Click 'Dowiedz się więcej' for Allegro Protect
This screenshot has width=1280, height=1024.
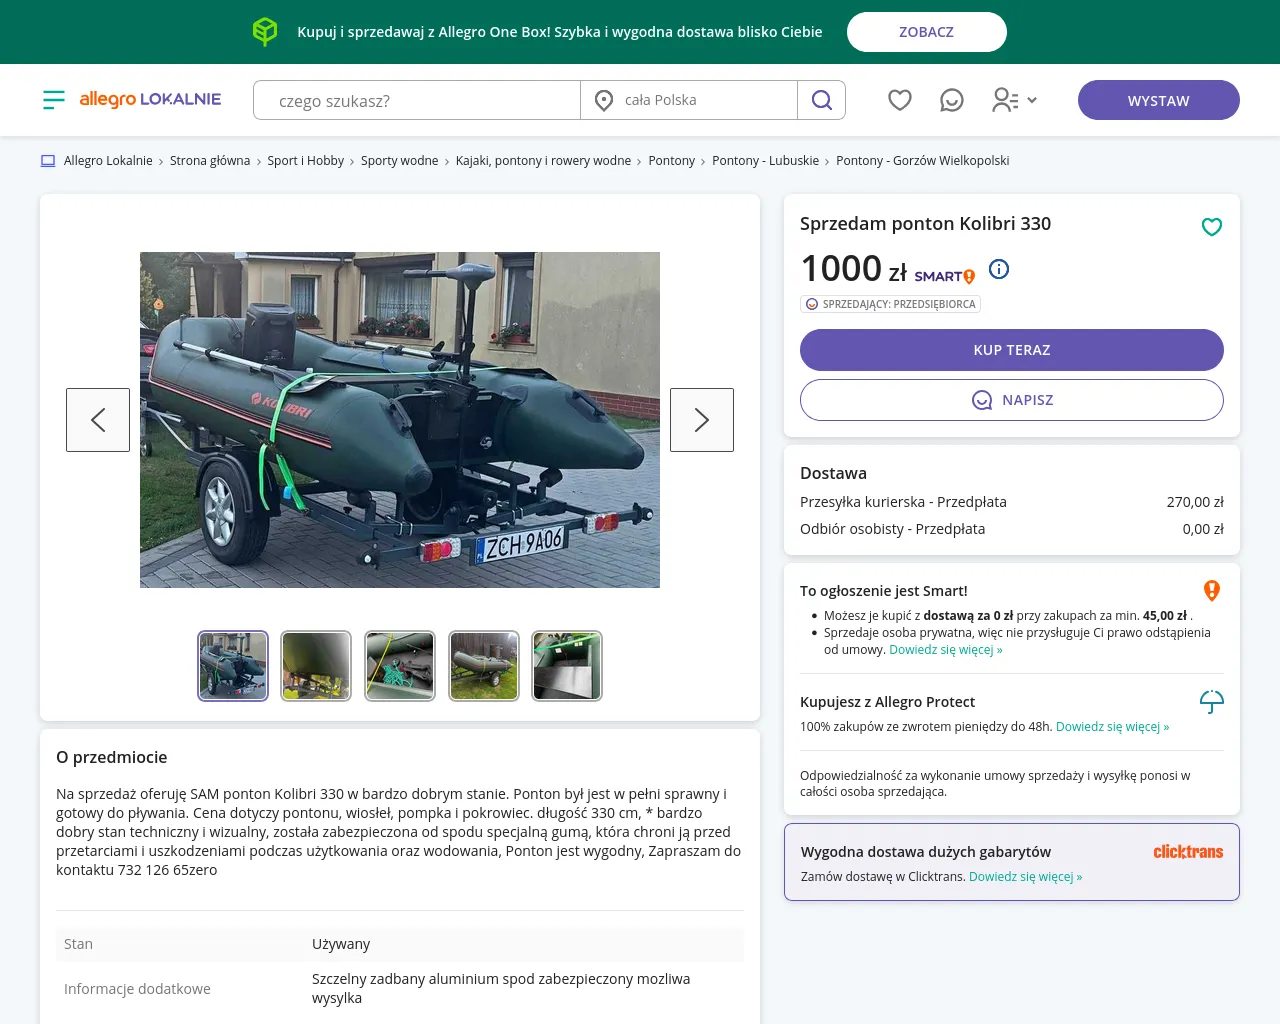pos(1112,727)
